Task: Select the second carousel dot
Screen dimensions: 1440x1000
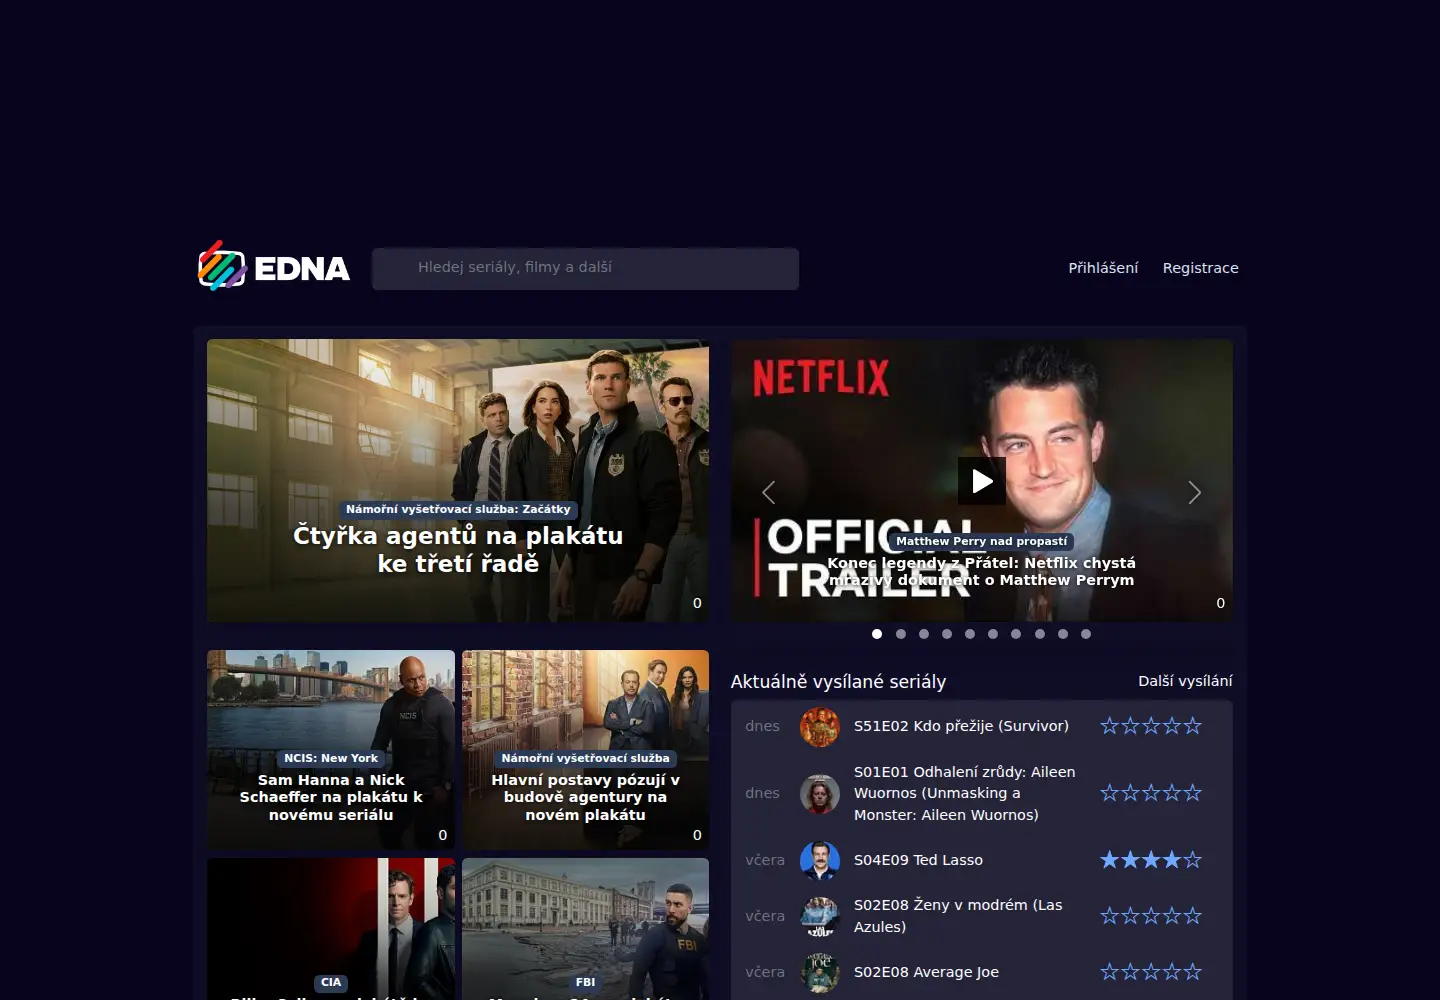Action: (x=901, y=634)
